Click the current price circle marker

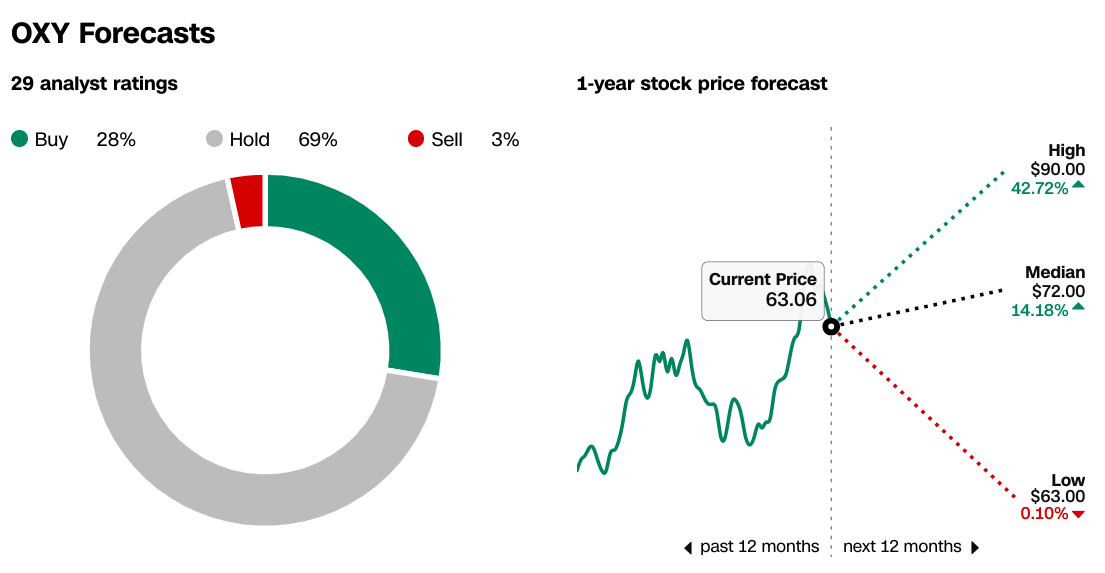click(x=831, y=326)
